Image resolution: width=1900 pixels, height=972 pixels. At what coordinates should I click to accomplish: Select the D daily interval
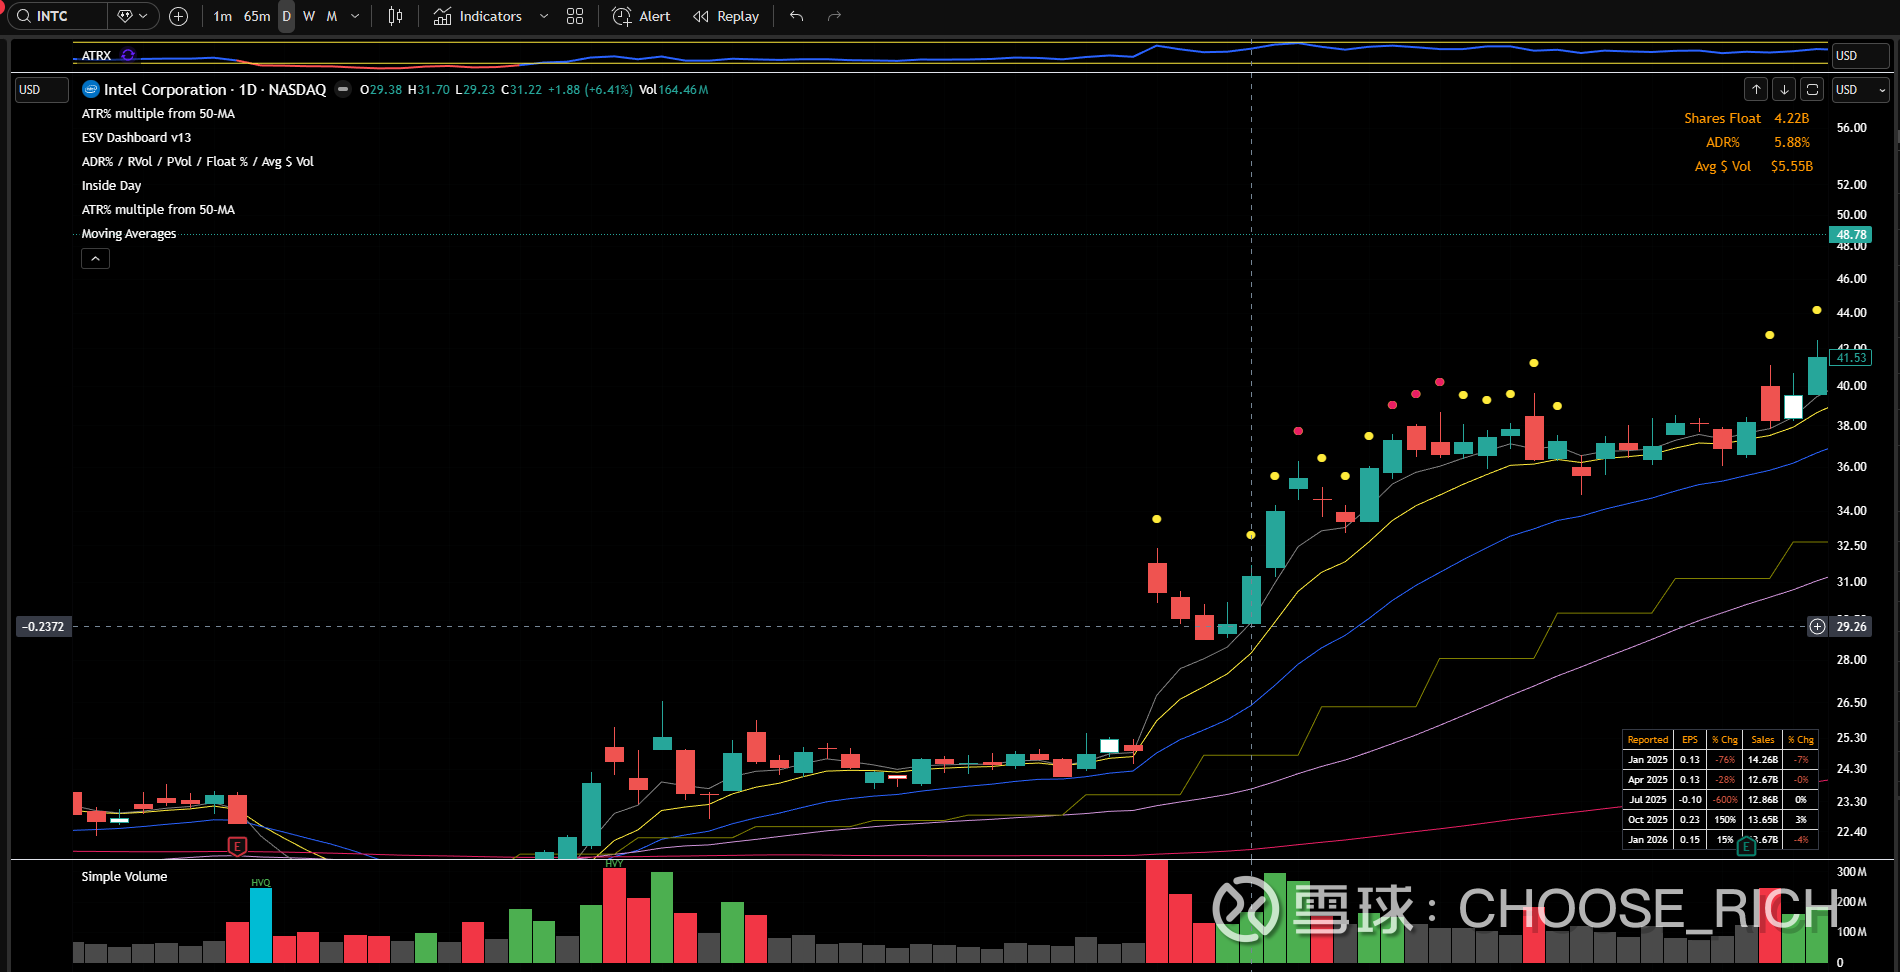286,16
